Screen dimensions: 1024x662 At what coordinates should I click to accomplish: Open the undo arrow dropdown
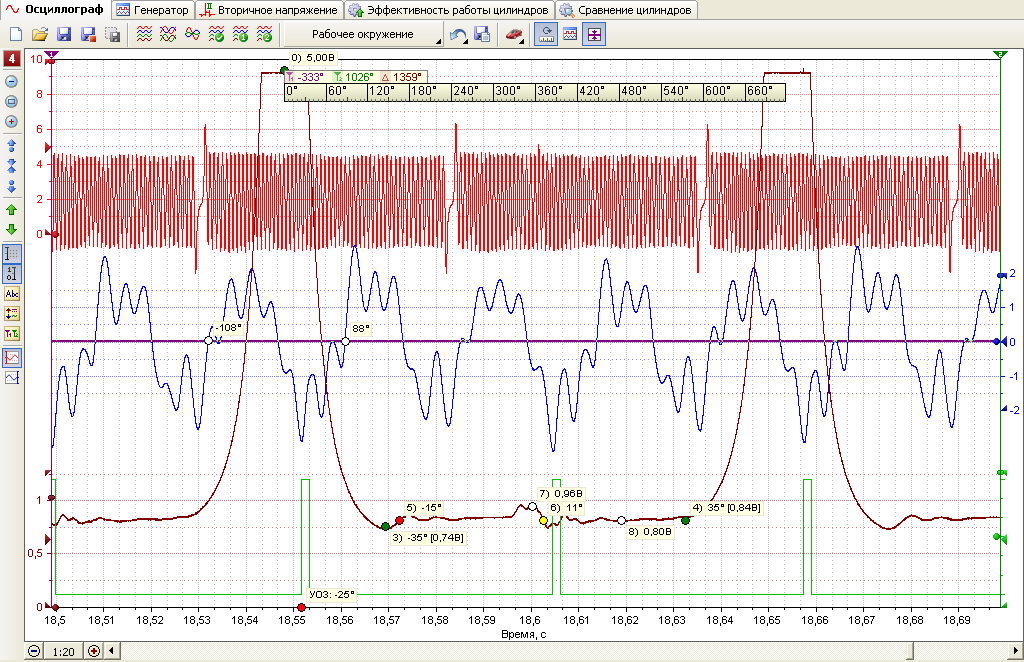[x=459, y=35]
